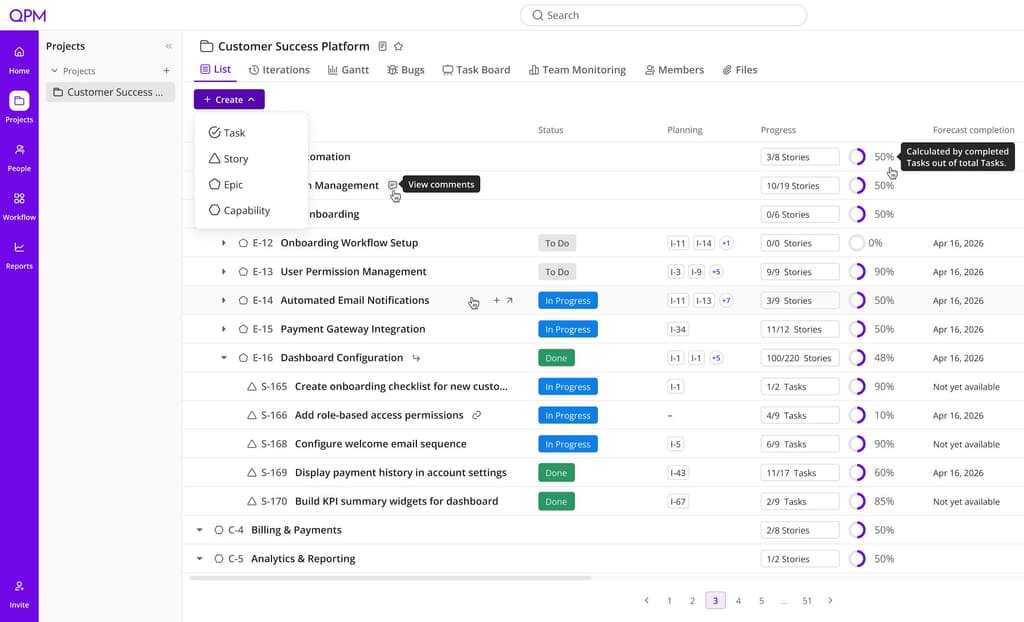
Task: Open the Workflow section in sidebar
Action: (x=19, y=206)
